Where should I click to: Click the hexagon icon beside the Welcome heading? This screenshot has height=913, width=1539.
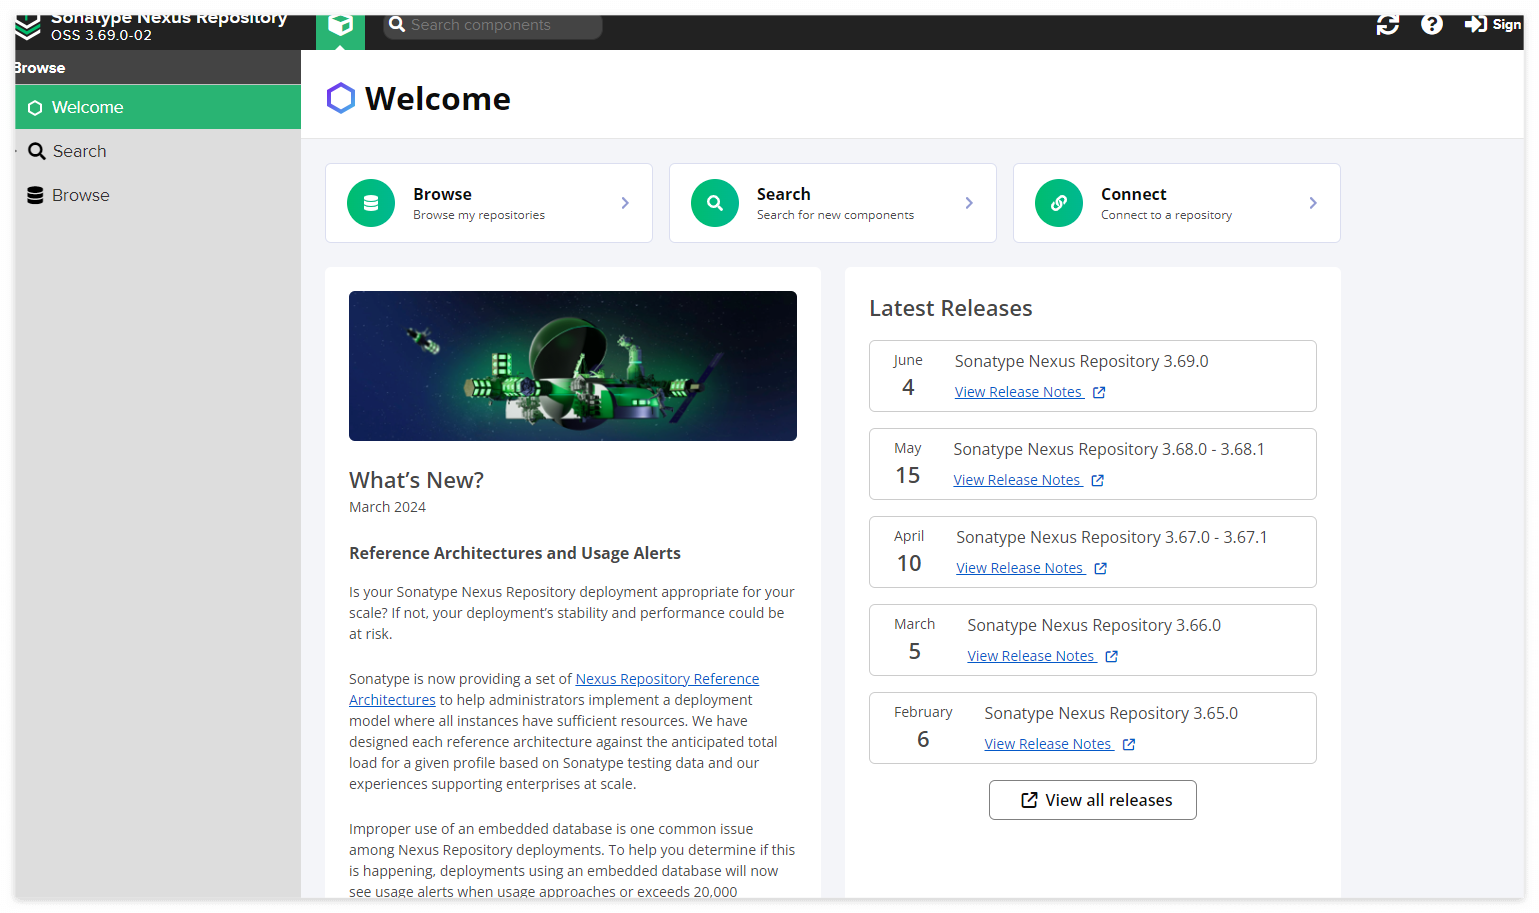click(341, 98)
